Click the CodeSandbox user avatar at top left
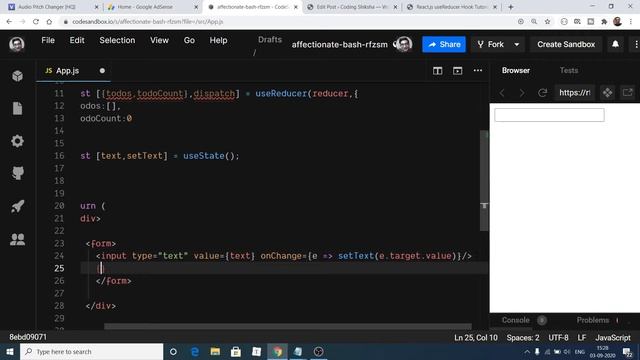The width and height of the screenshot is (640, 360). [x=17, y=44]
